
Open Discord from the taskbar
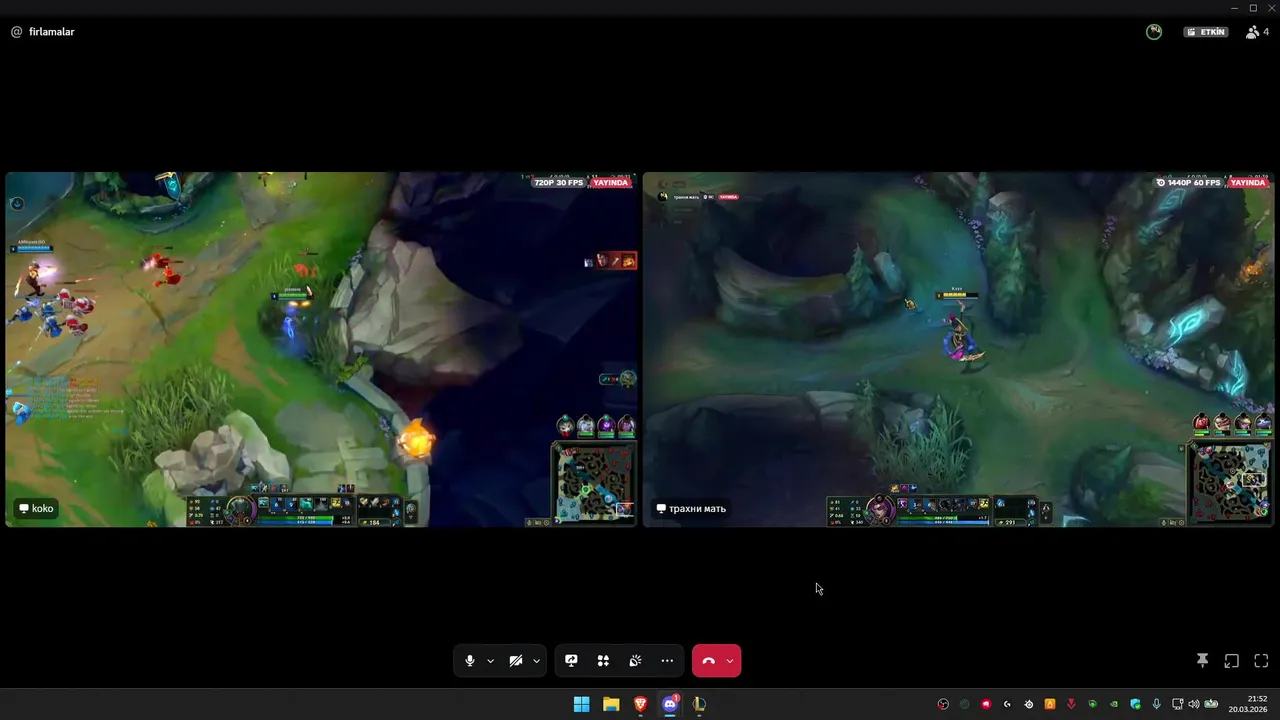(670, 704)
